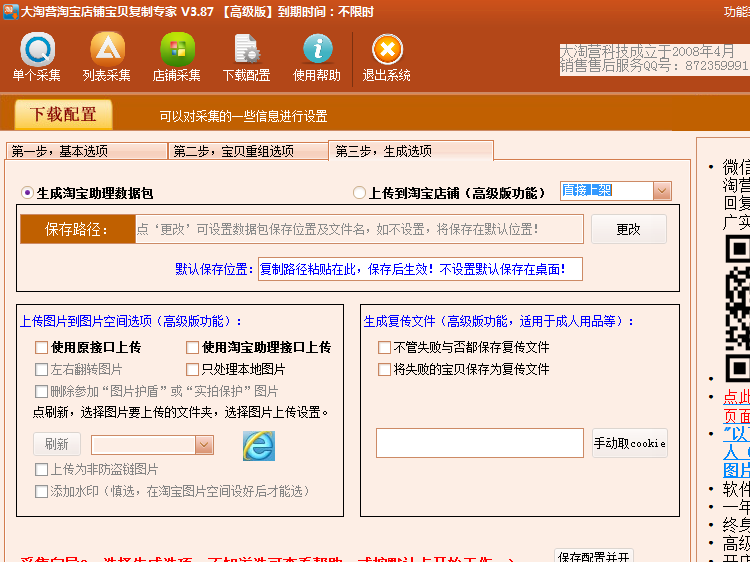Click the 刷新 button
Screen dimensions: 750x562
click(x=57, y=444)
